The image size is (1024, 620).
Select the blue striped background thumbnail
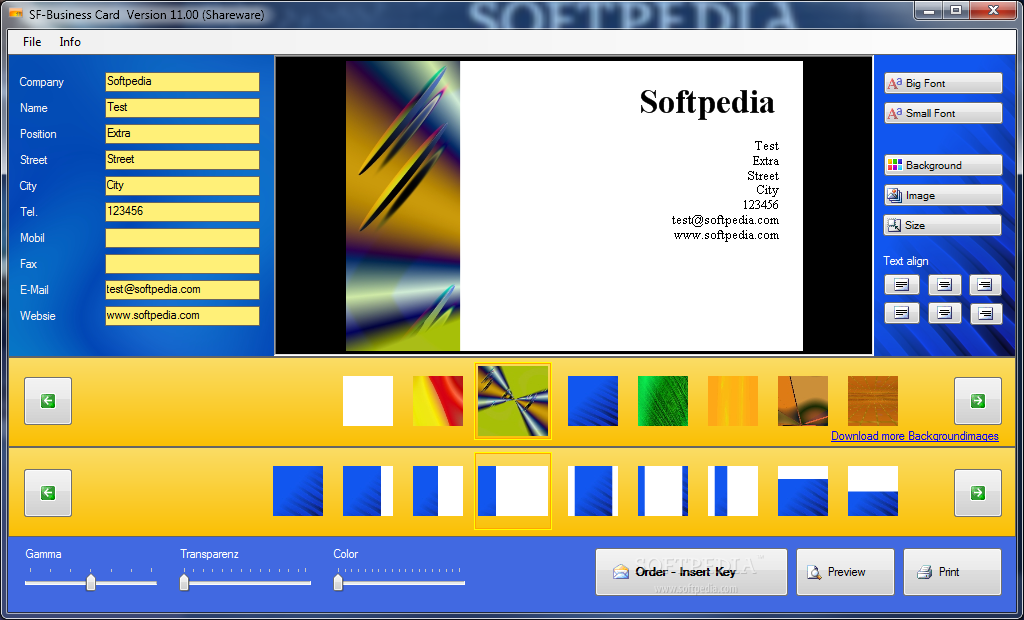(593, 400)
